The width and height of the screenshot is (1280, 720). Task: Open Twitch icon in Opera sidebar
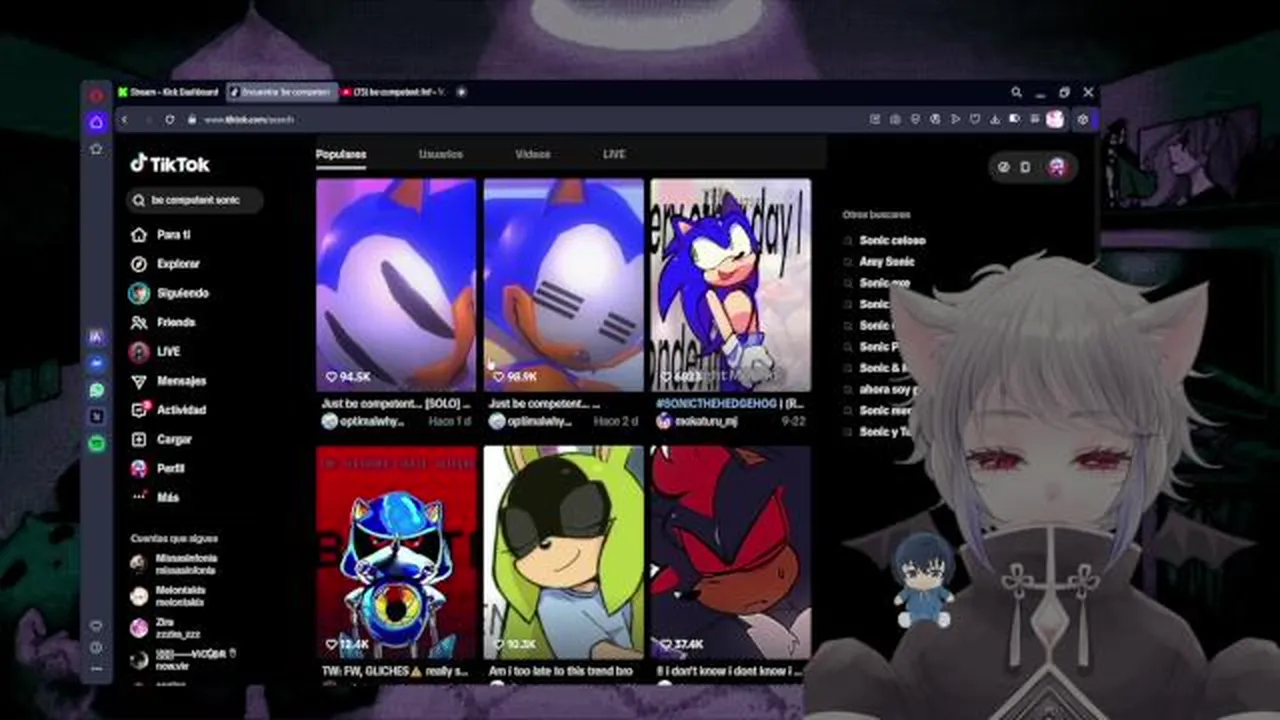click(96, 417)
